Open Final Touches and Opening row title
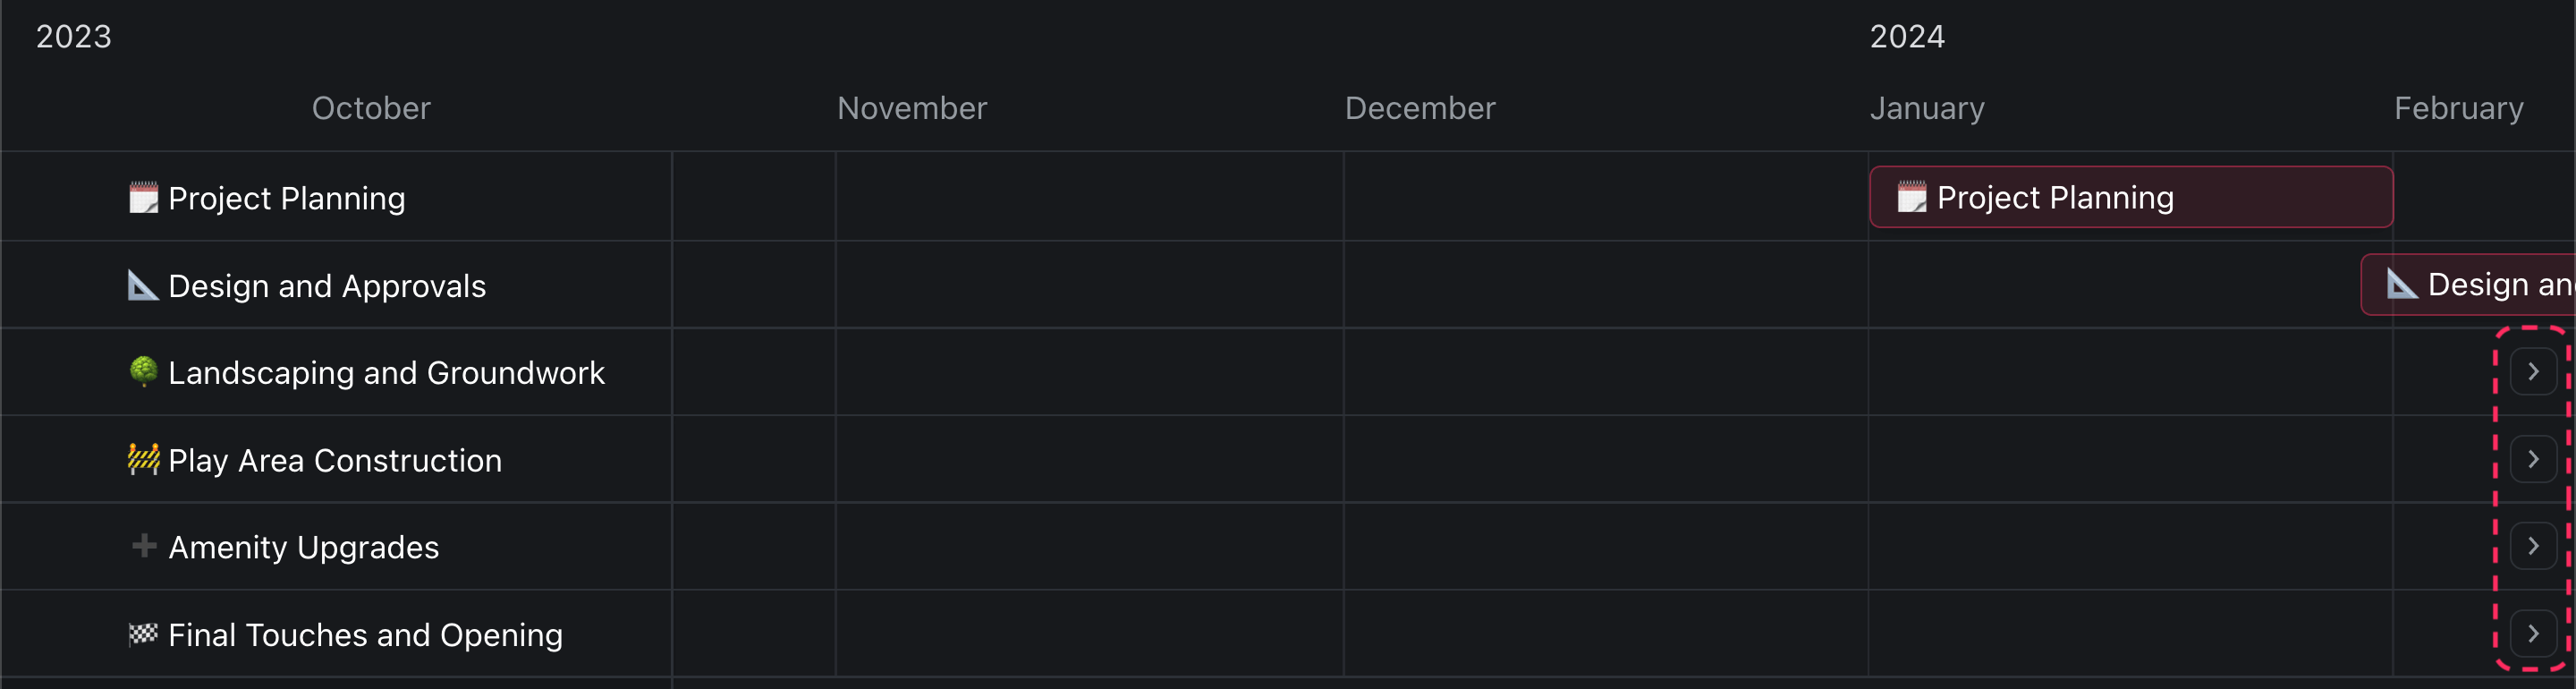This screenshot has width=2576, height=689. click(x=365, y=635)
